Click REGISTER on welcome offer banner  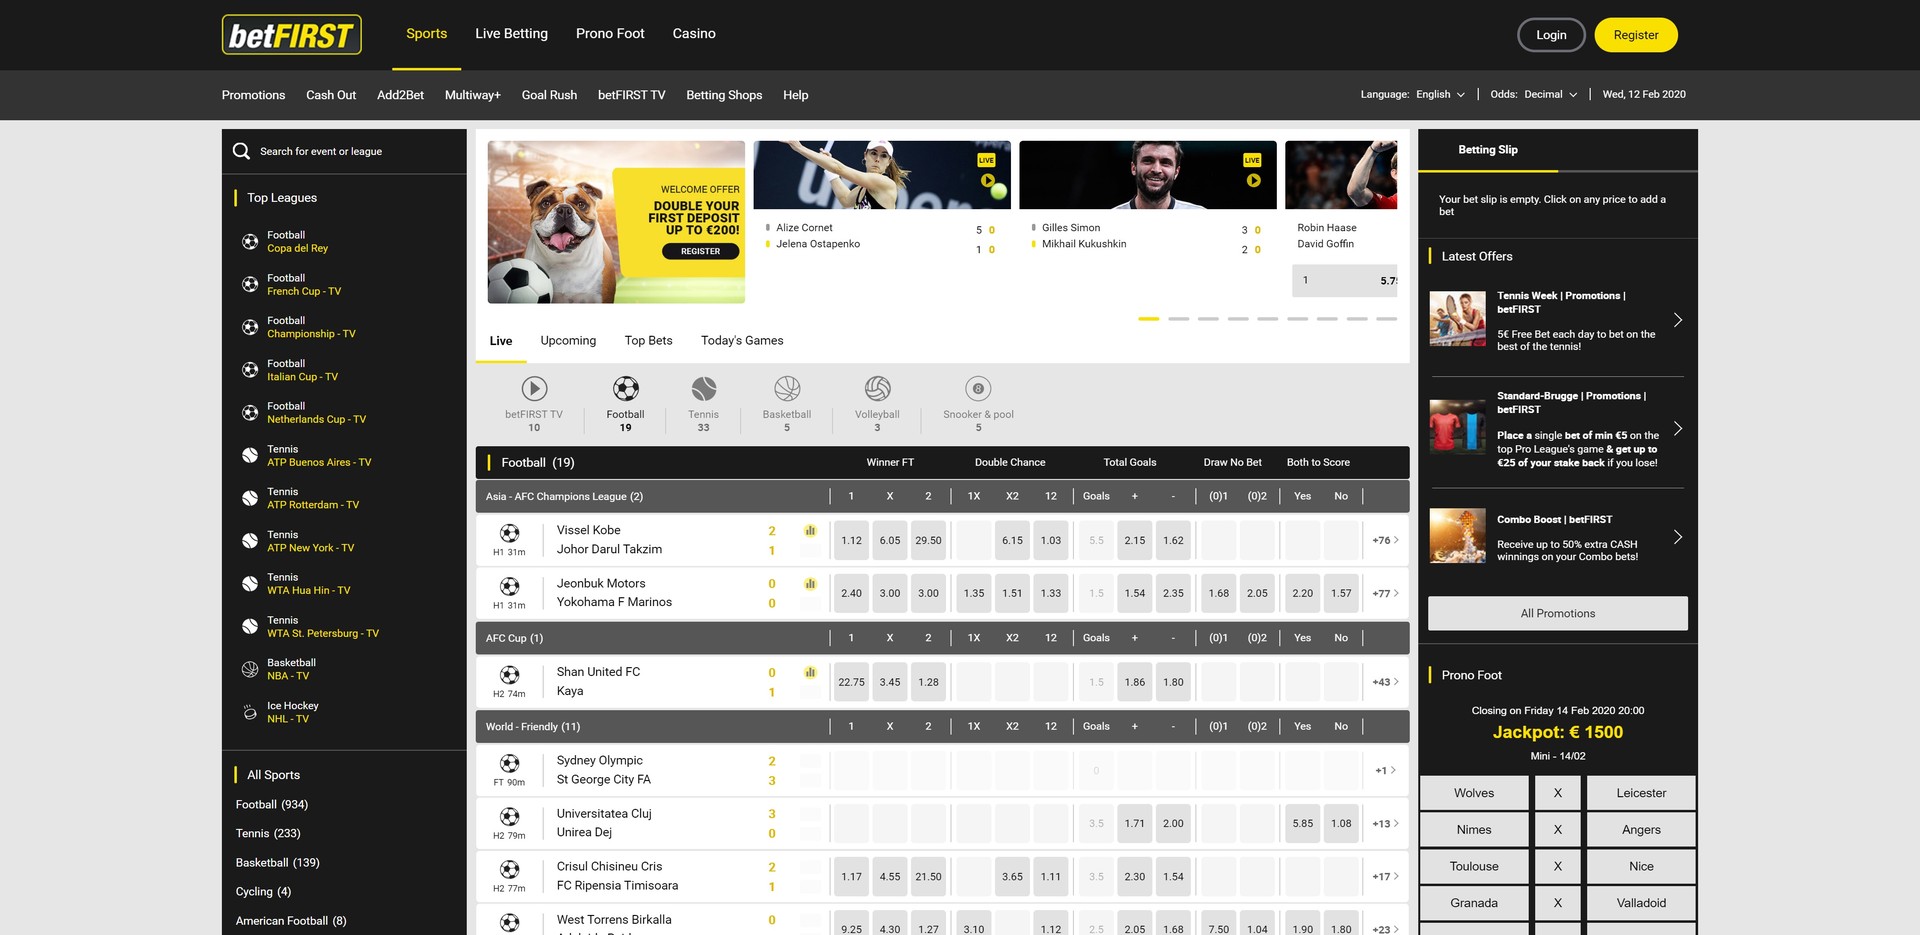coord(701,252)
